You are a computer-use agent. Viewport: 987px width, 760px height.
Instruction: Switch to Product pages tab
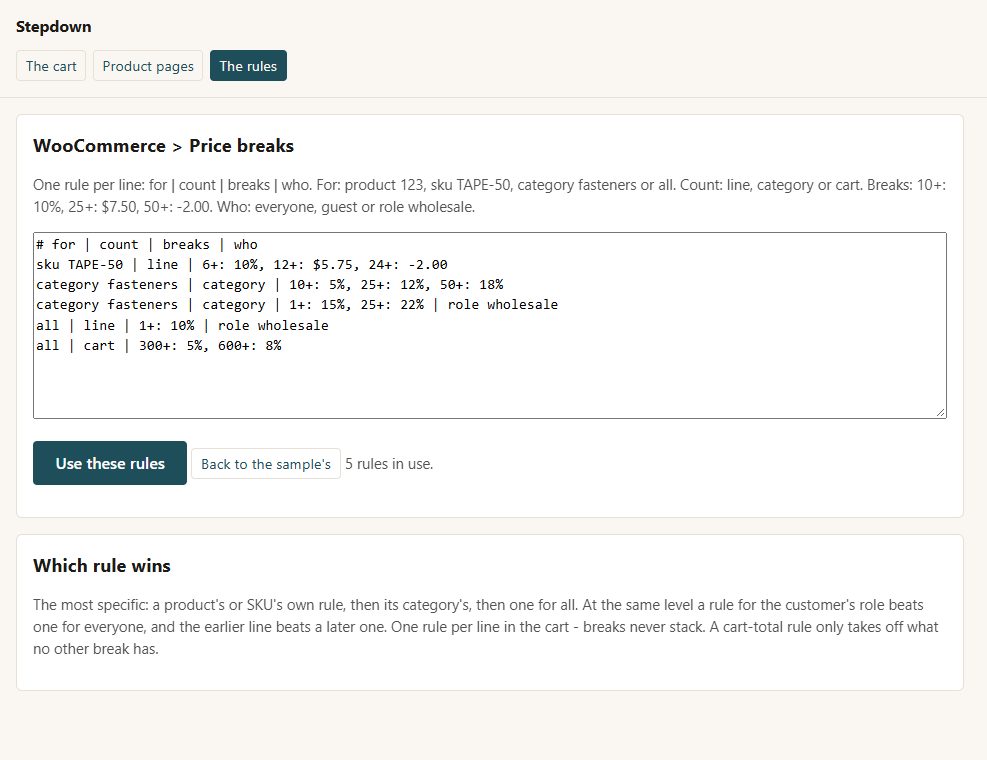pos(148,65)
